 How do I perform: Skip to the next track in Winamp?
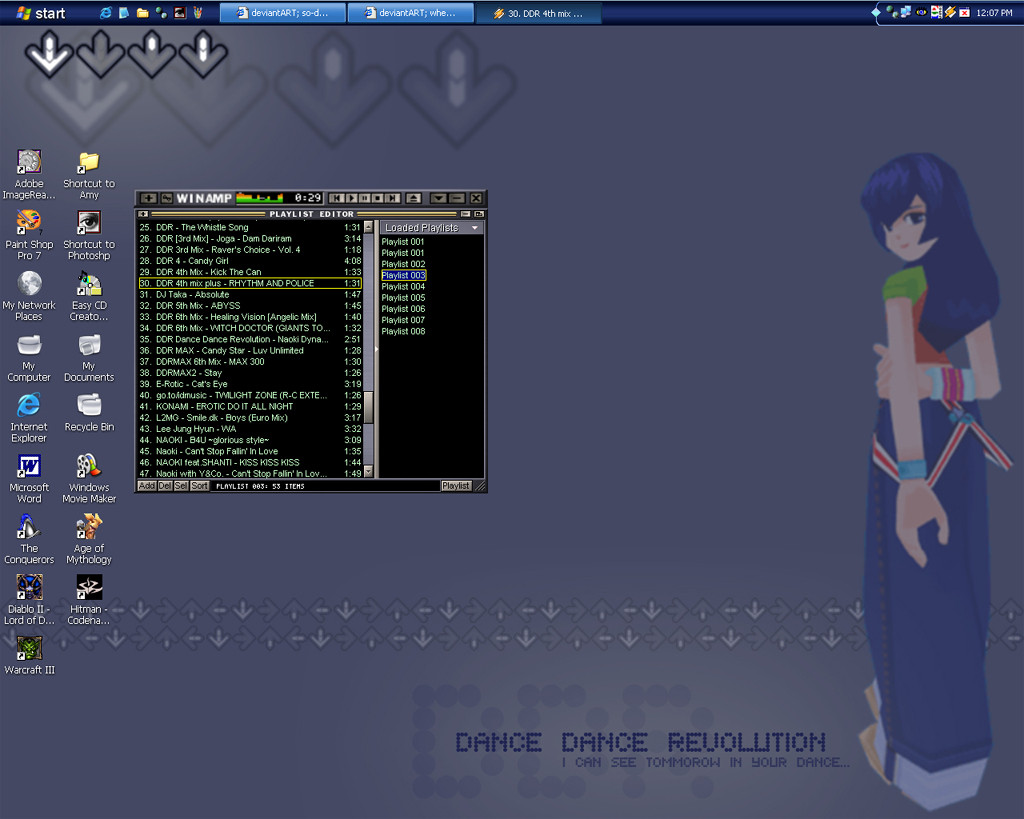[x=392, y=198]
